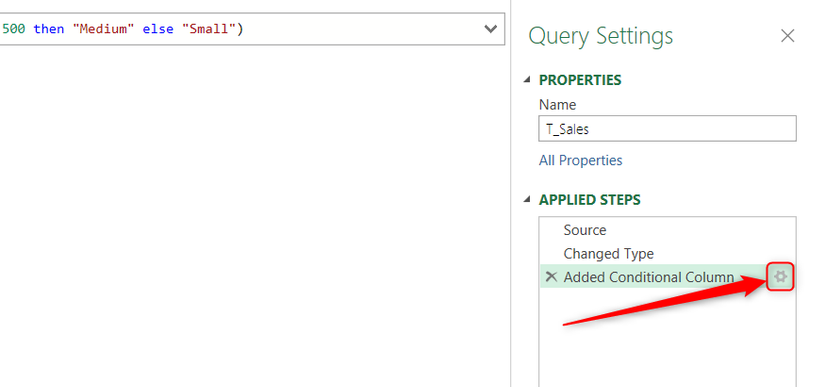Expand the formula bar dropdown chevron
Viewport: 825px width, 387px height.
click(490, 29)
